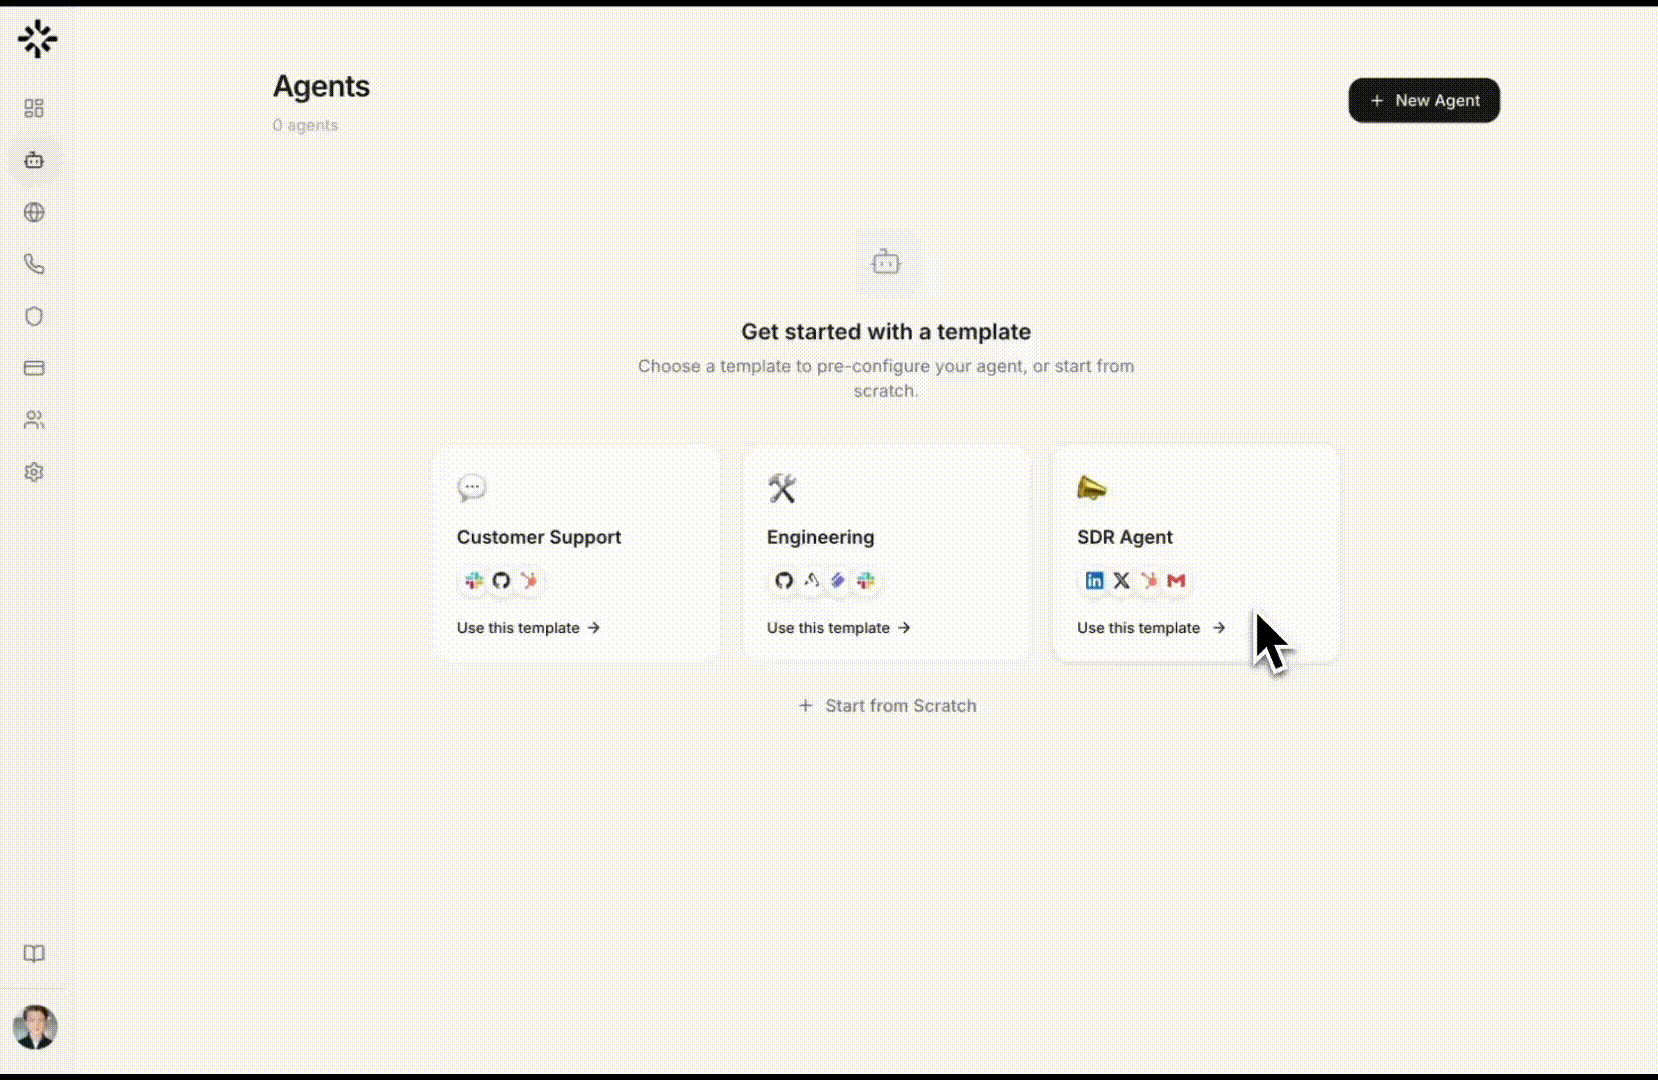Click the GitHub icon on Customer Support card
The width and height of the screenshot is (1658, 1080).
pyautogui.click(x=501, y=581)
